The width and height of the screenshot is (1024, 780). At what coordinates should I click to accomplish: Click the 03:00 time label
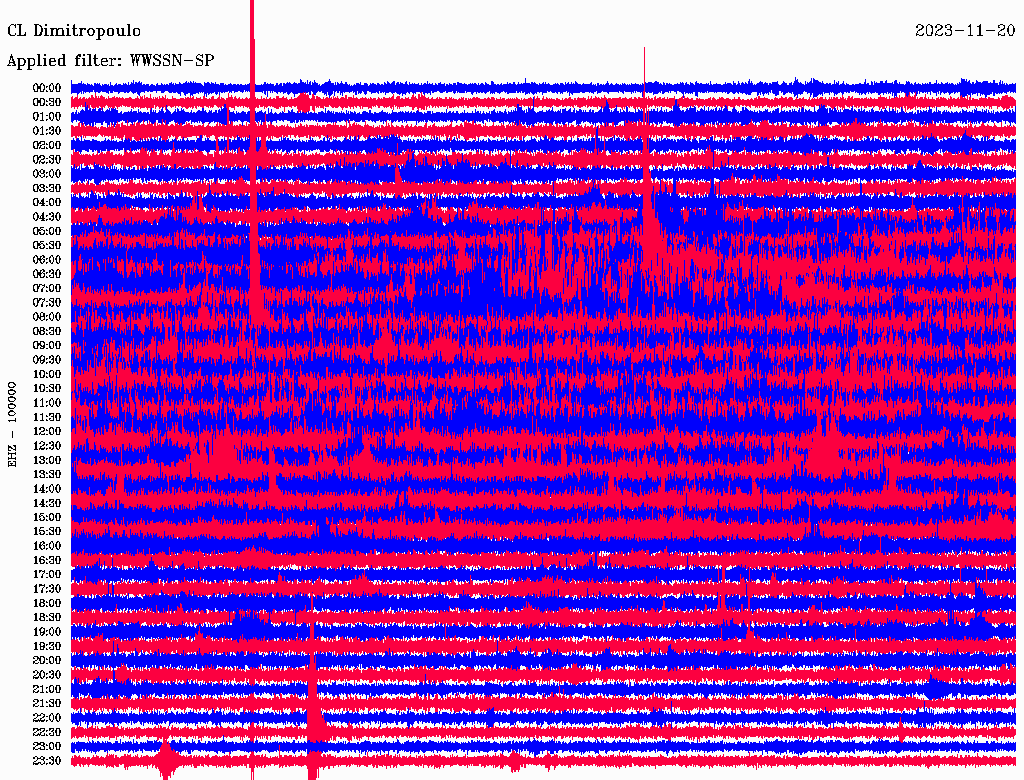point(47,174)
